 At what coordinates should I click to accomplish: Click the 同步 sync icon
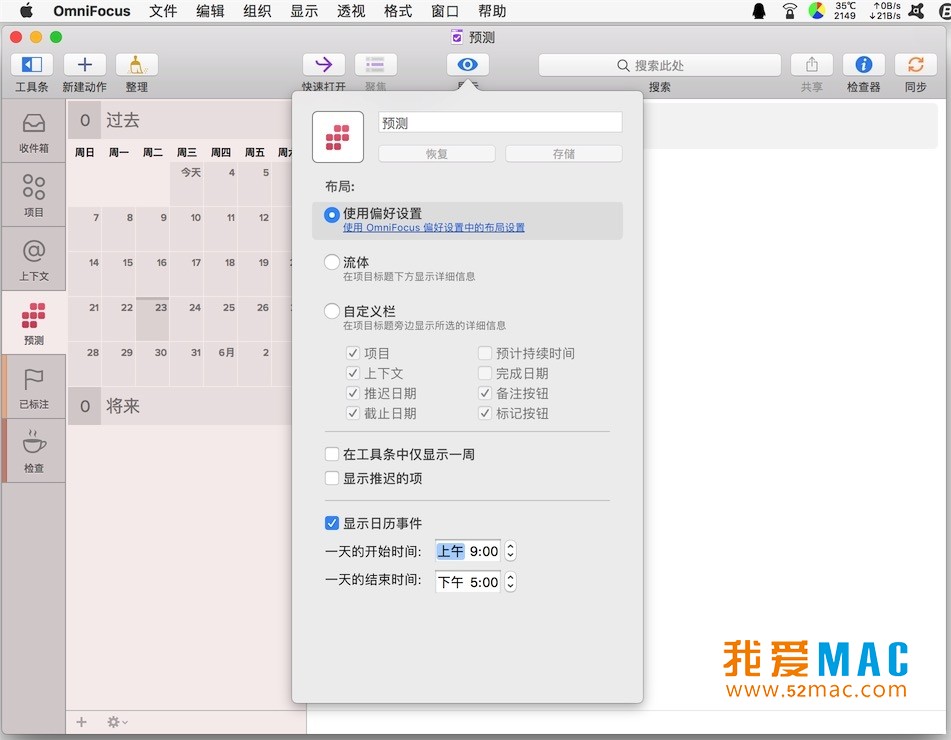[916, 64]
